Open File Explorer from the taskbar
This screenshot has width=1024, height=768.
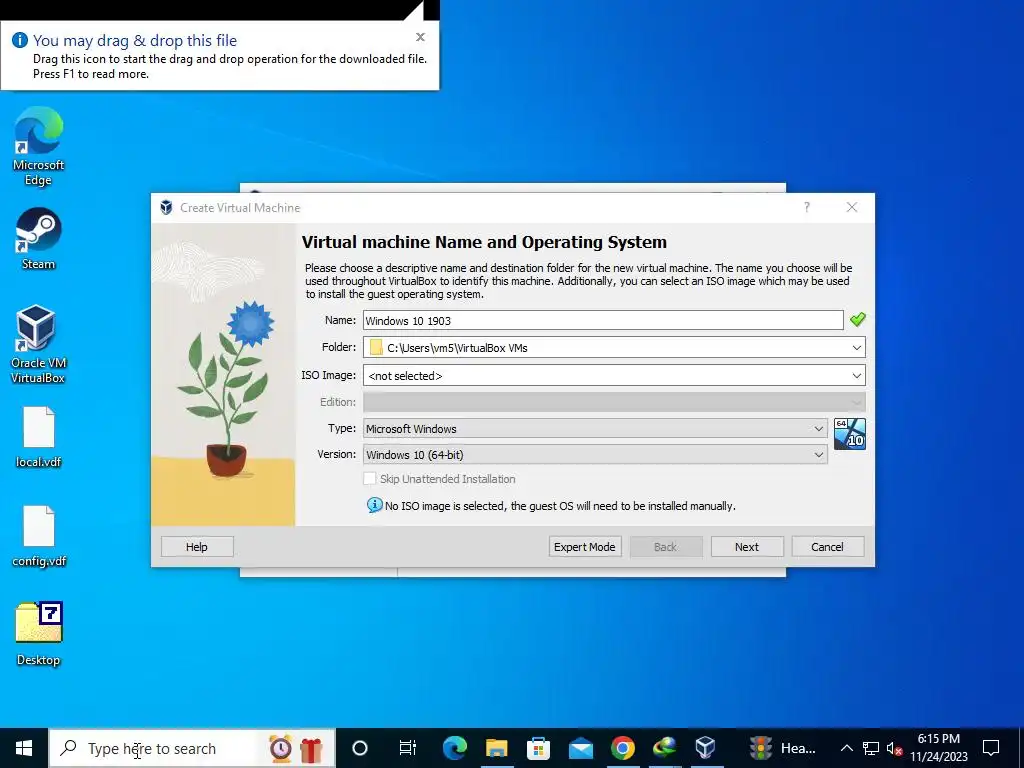pos(496,748)
